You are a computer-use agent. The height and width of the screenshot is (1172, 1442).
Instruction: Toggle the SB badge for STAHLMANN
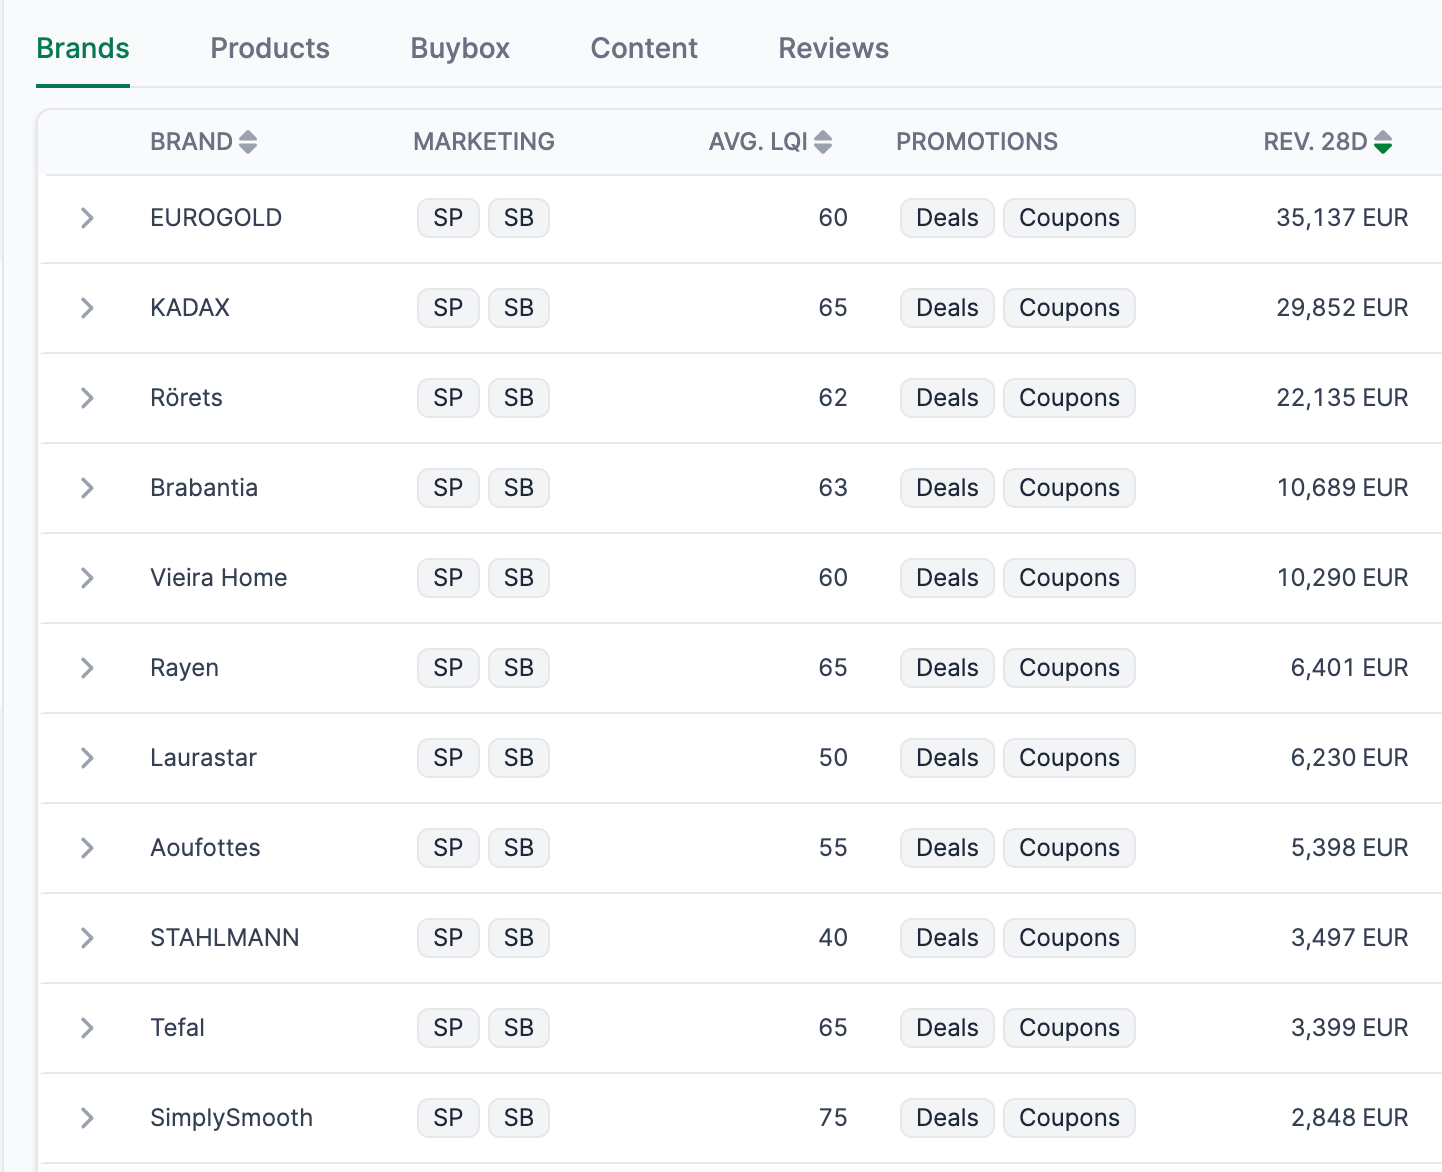518,937
